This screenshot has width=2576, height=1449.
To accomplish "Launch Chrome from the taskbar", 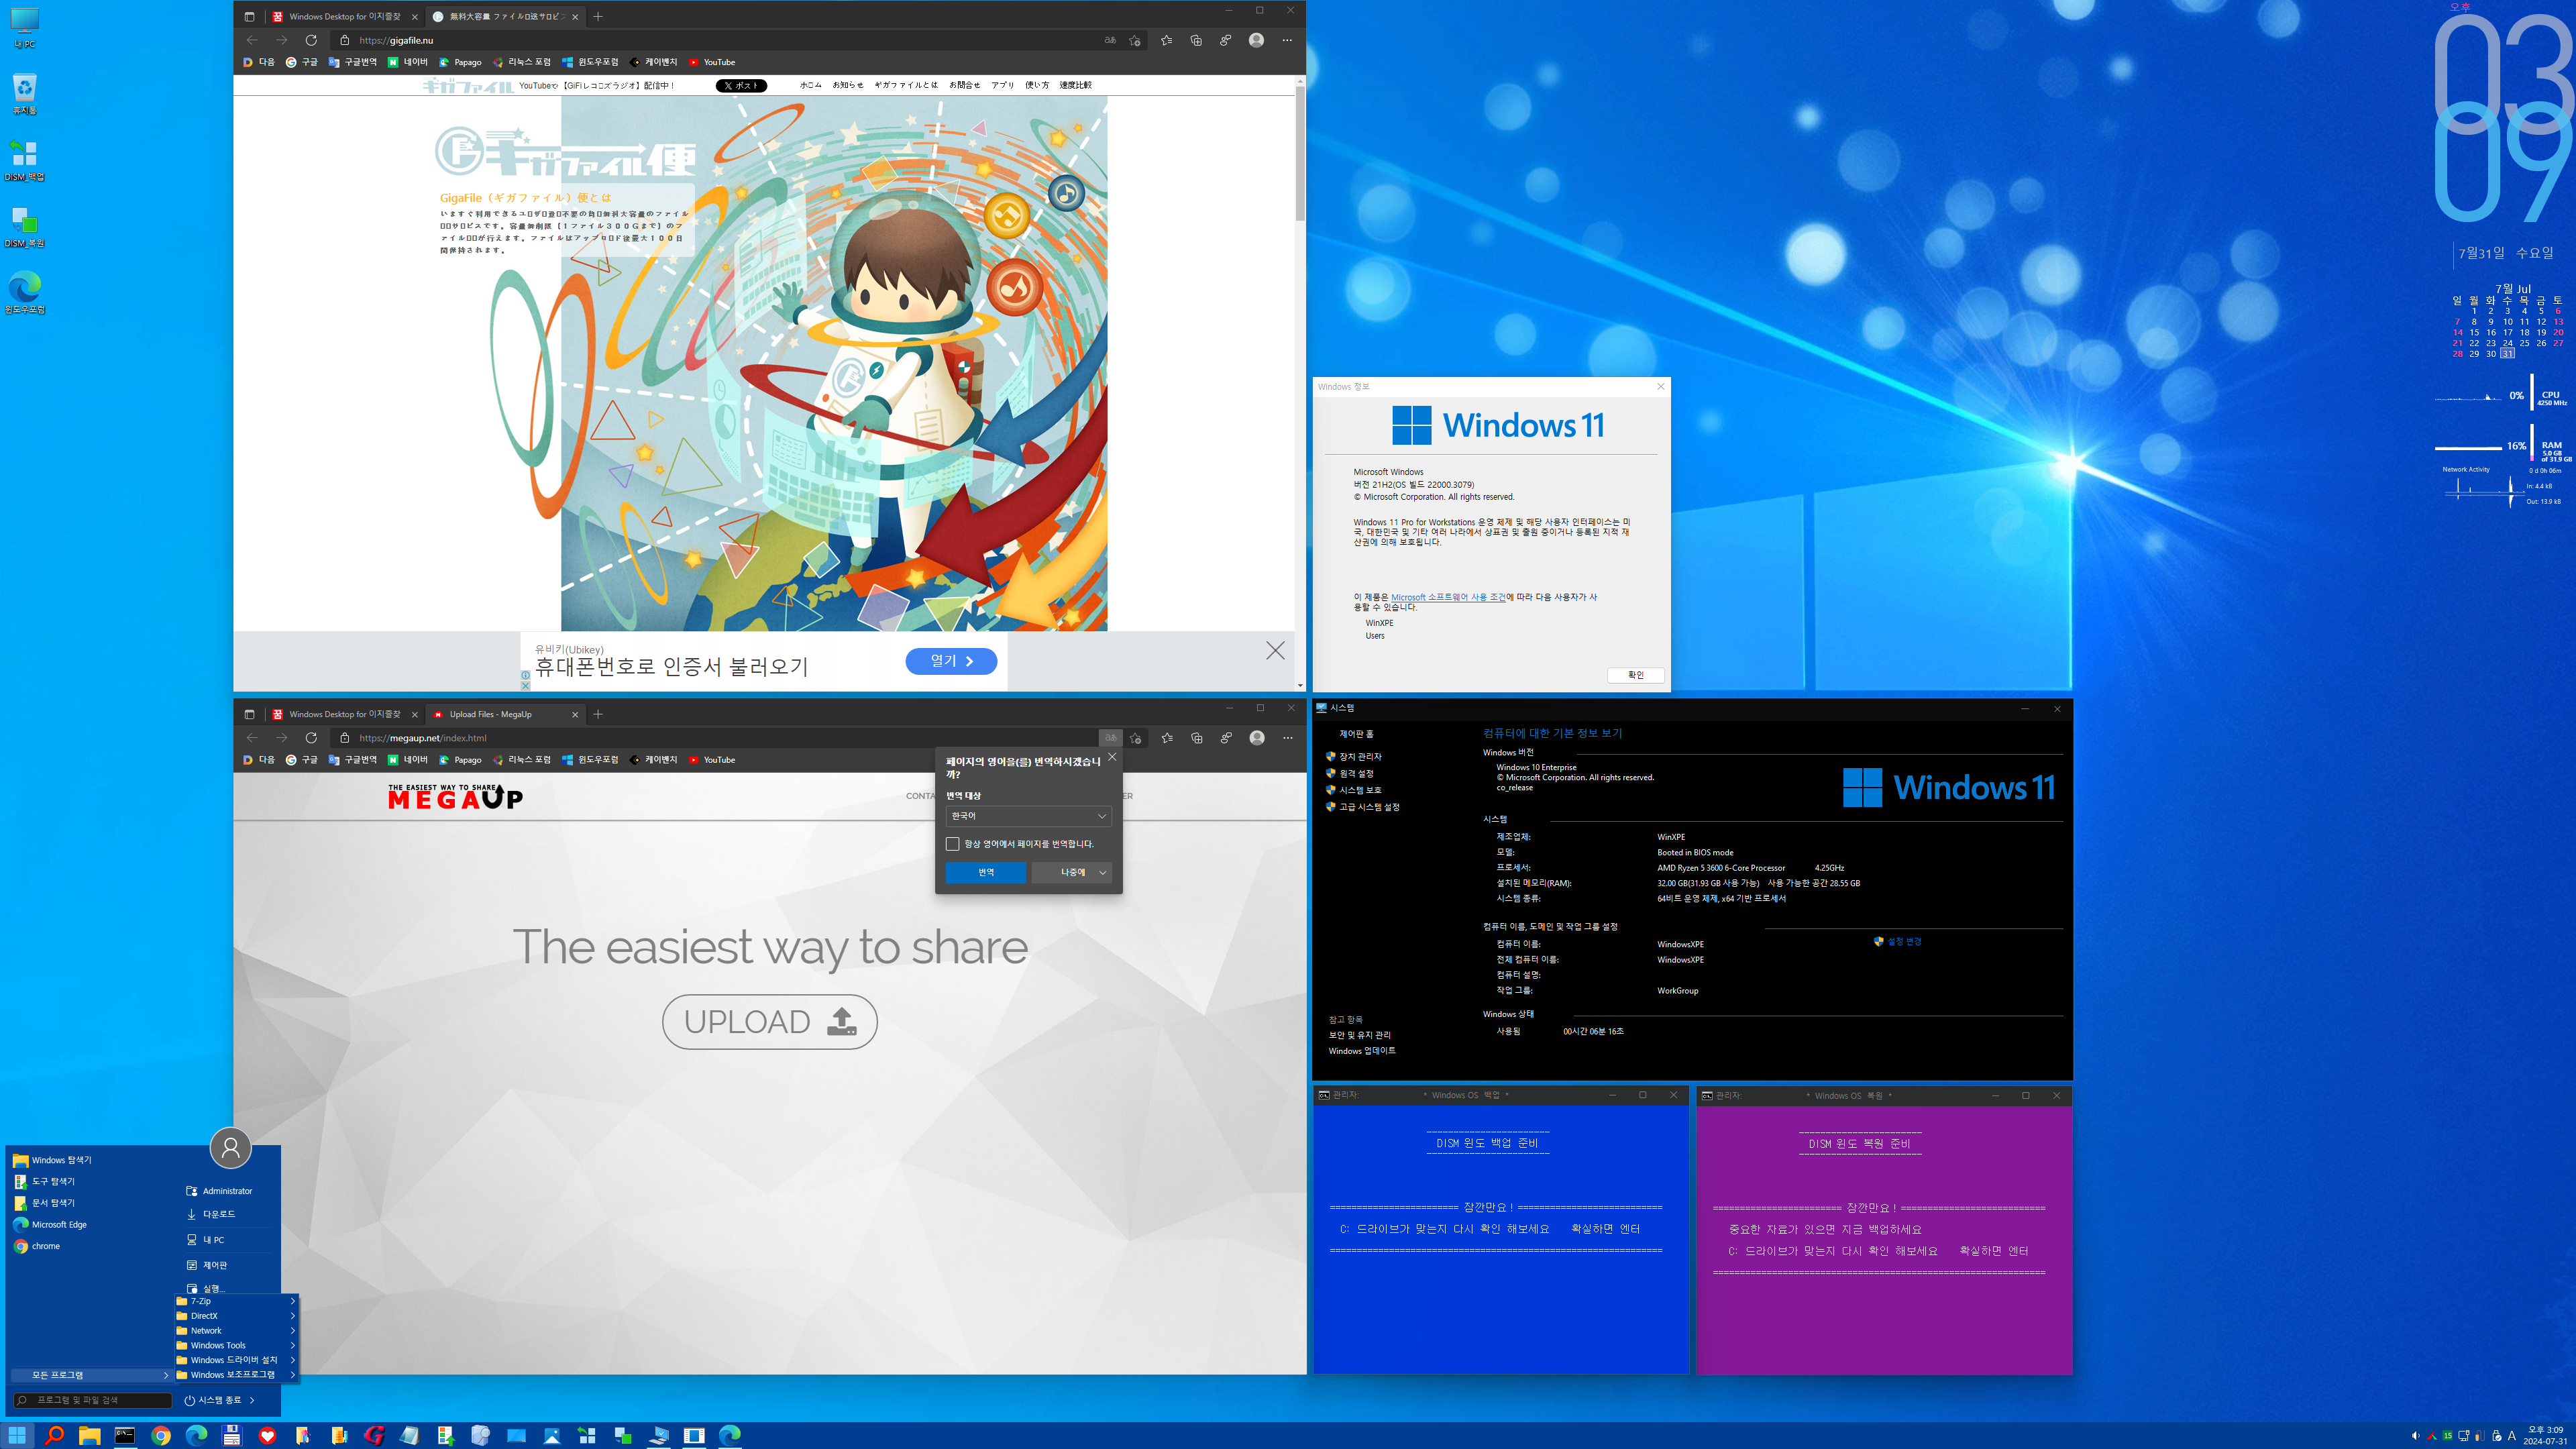I will (161, 1435).
